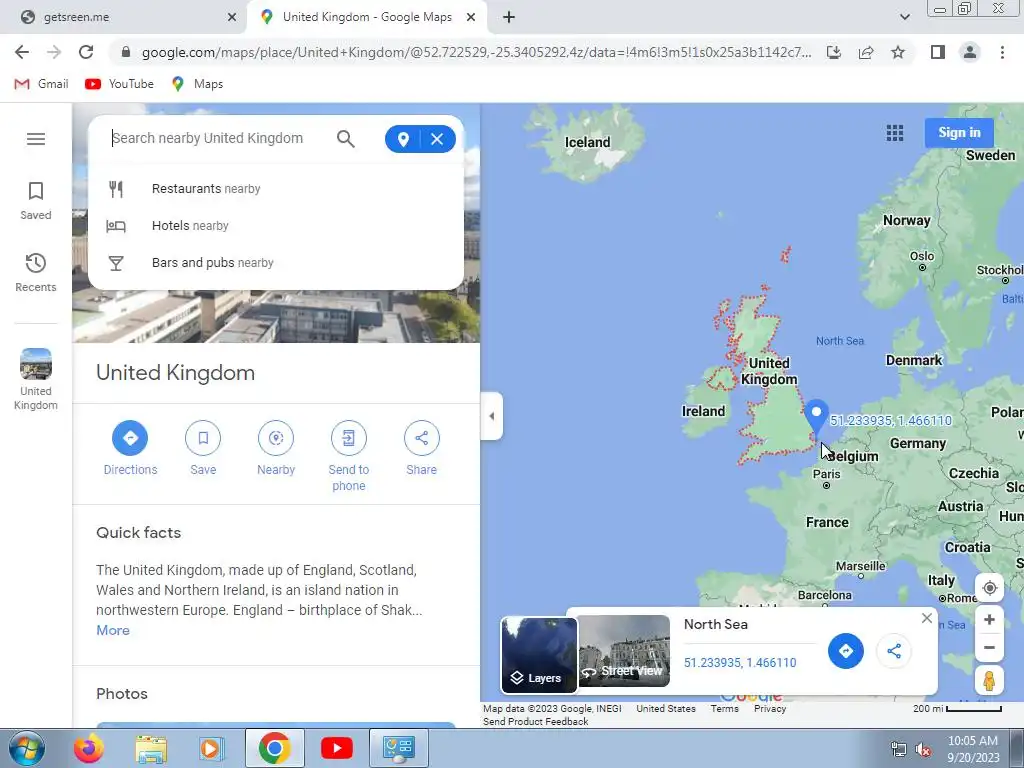Close the North Sea info card
Viewport: 1024px width, 768px height.
coord(927,618)
